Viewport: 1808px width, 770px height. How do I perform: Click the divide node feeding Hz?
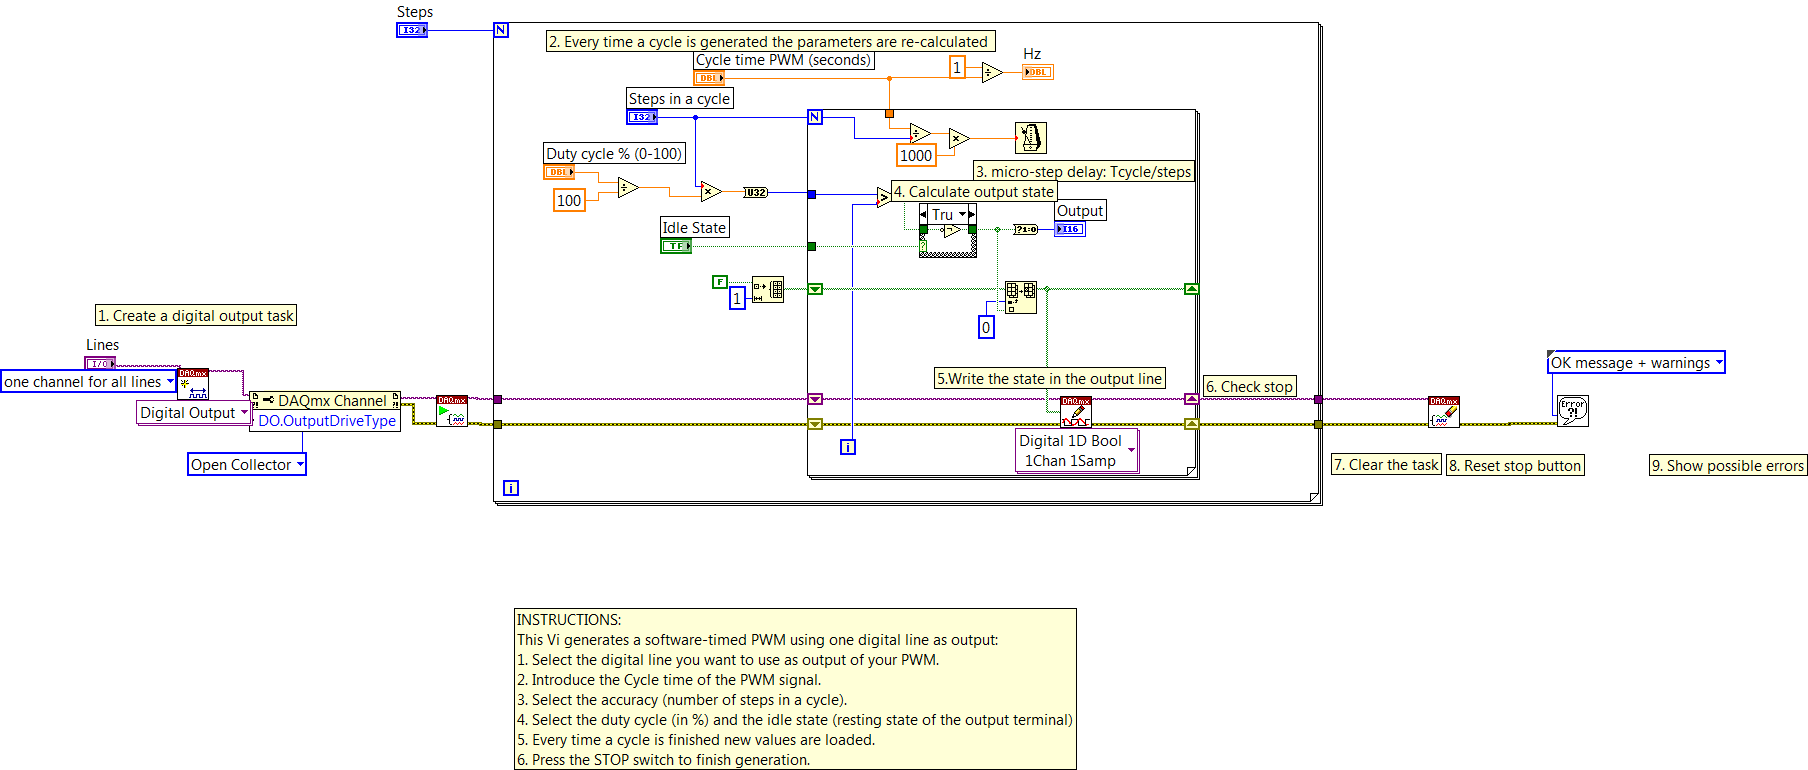pyautogui.click(x=992, y=72)
